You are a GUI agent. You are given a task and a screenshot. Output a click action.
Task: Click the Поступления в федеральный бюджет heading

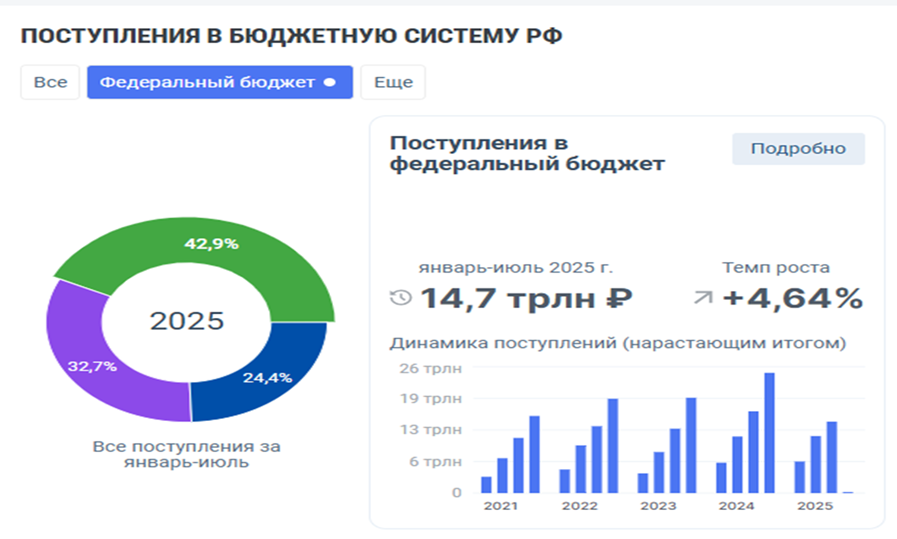526,154
